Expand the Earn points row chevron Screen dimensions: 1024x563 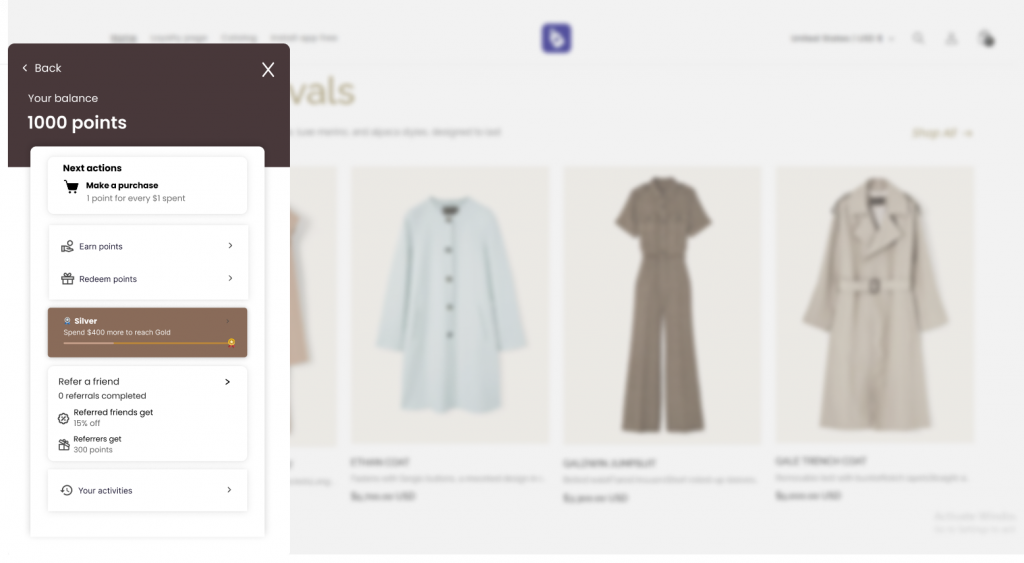[230, 246]
